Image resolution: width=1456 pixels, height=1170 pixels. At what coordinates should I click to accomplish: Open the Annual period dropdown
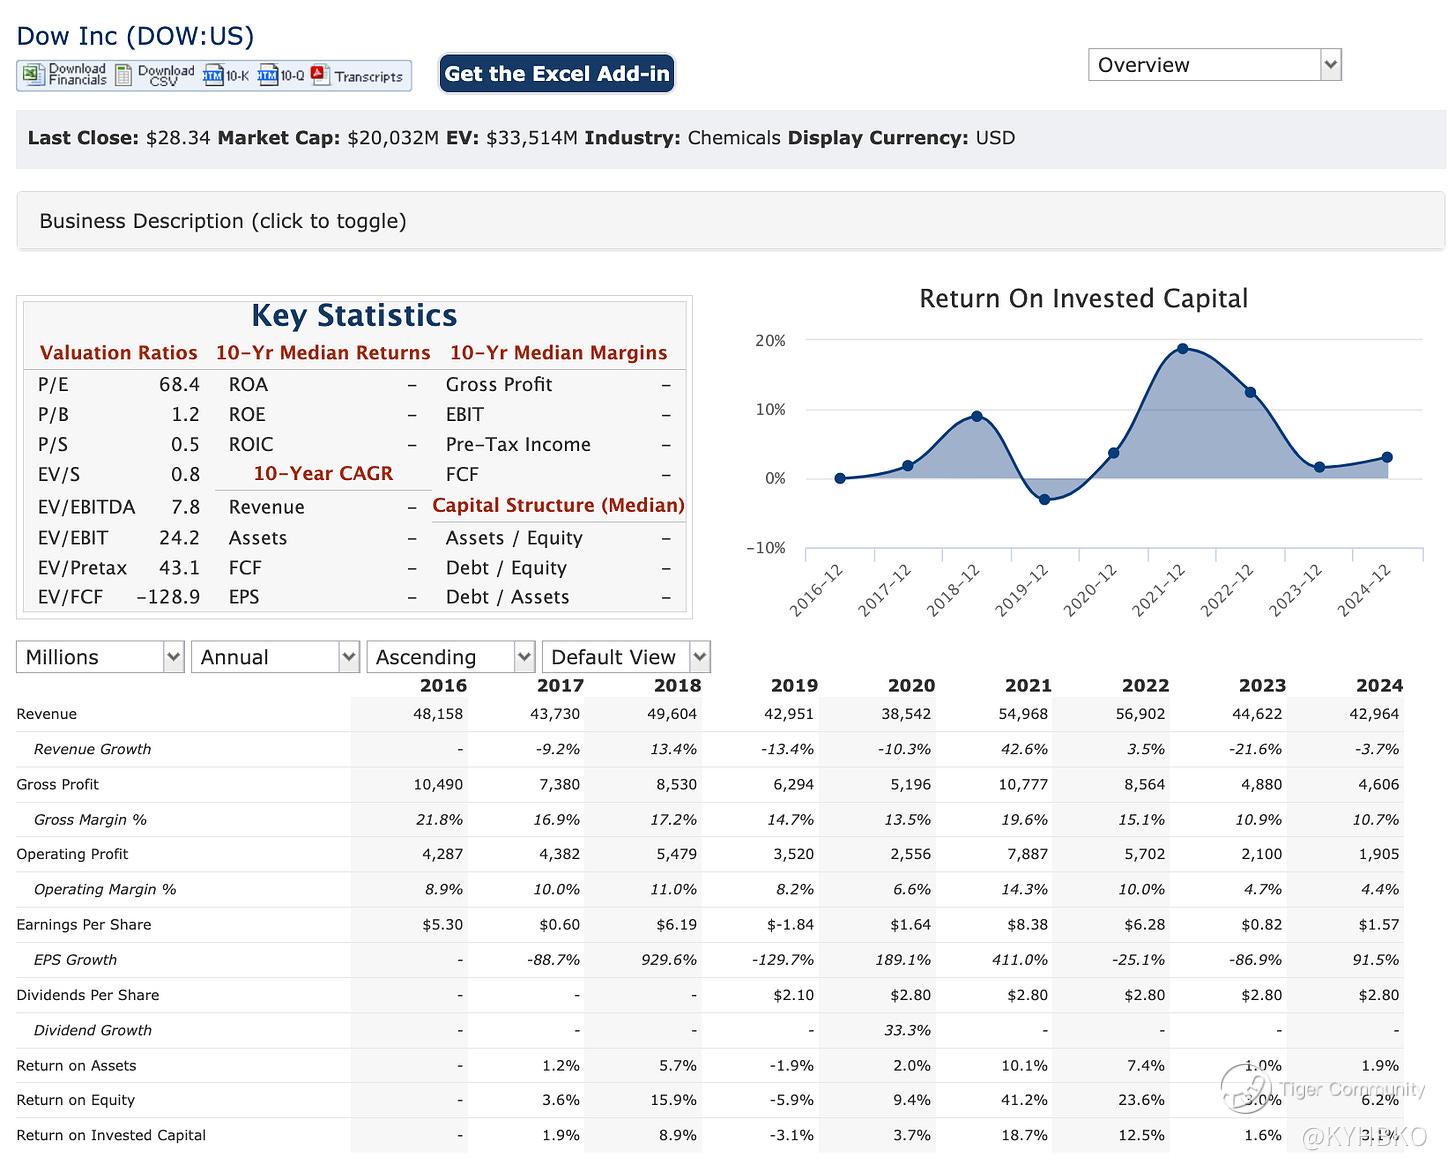pyautogui.click(x=275, y=657)
